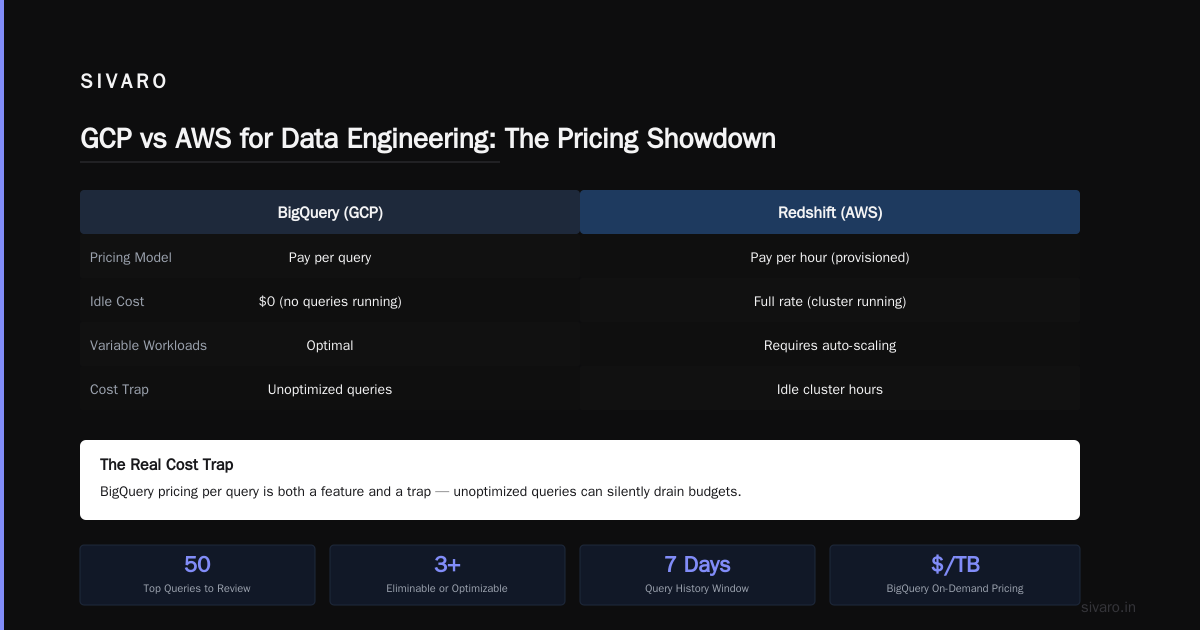Click the '50 Top Queries to Review' card
Viewport: 1200px width, 630px height.
(197, 575)
